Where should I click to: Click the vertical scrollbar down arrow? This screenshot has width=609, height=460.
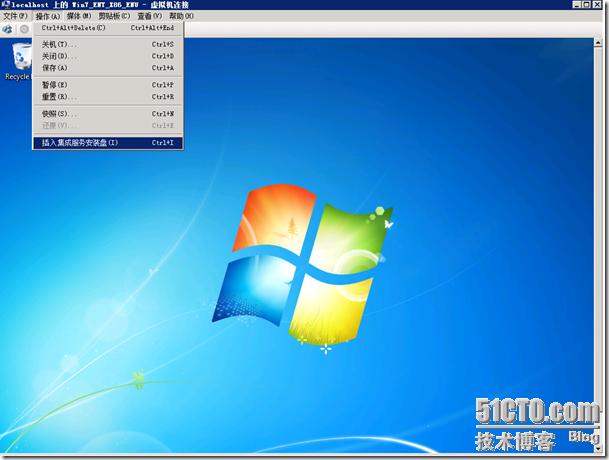point(598,448)
